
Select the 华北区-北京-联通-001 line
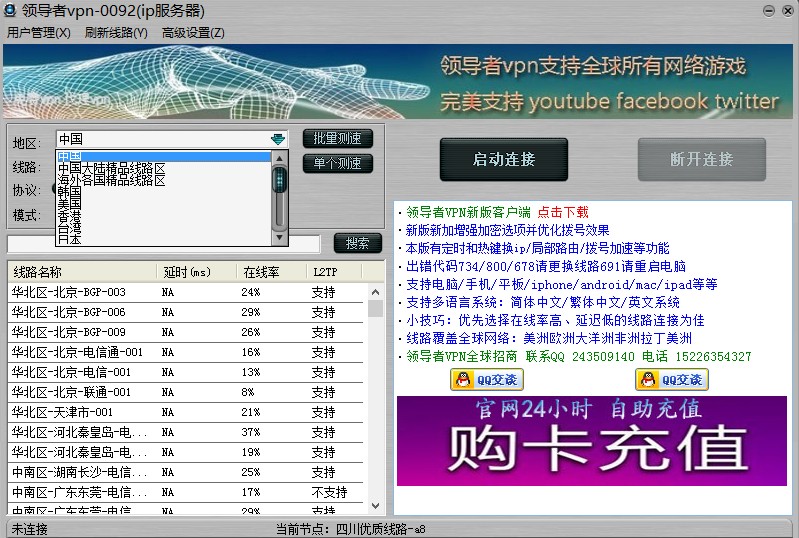point(186,392)
